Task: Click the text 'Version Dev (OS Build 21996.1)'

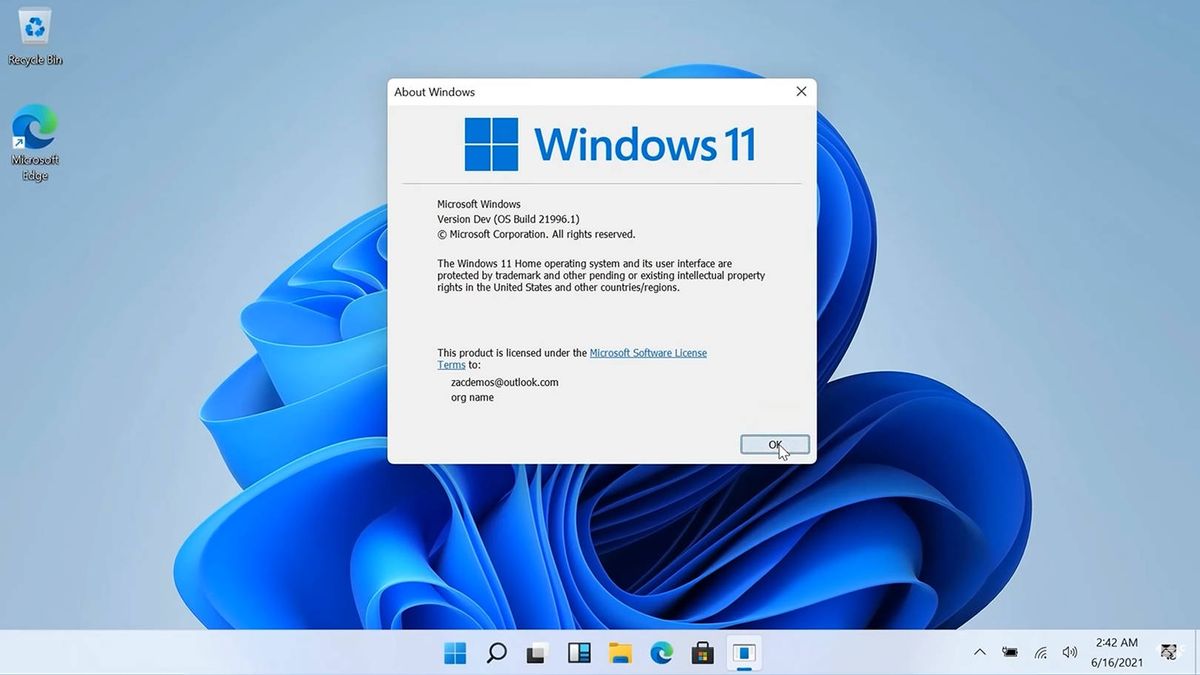Action: coord(508,219)
